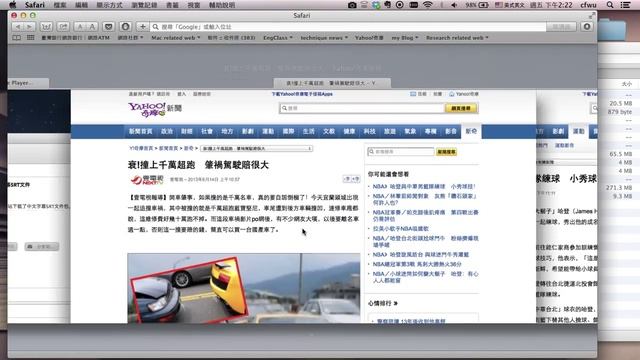
Task: Select the 新奇 tab in Yahoo nav
Action: tap(471, 131)
